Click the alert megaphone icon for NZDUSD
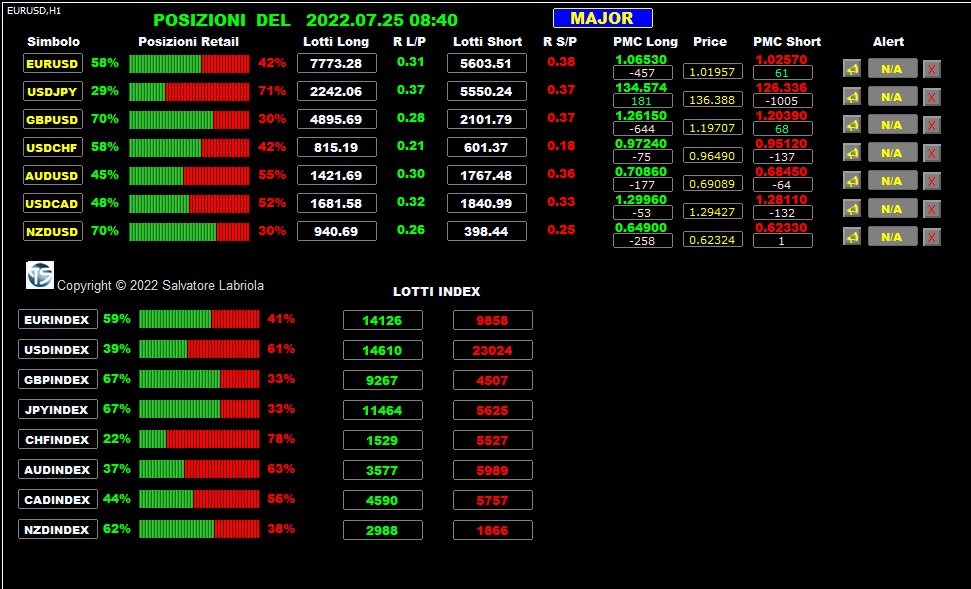 (x=852, y=237)
